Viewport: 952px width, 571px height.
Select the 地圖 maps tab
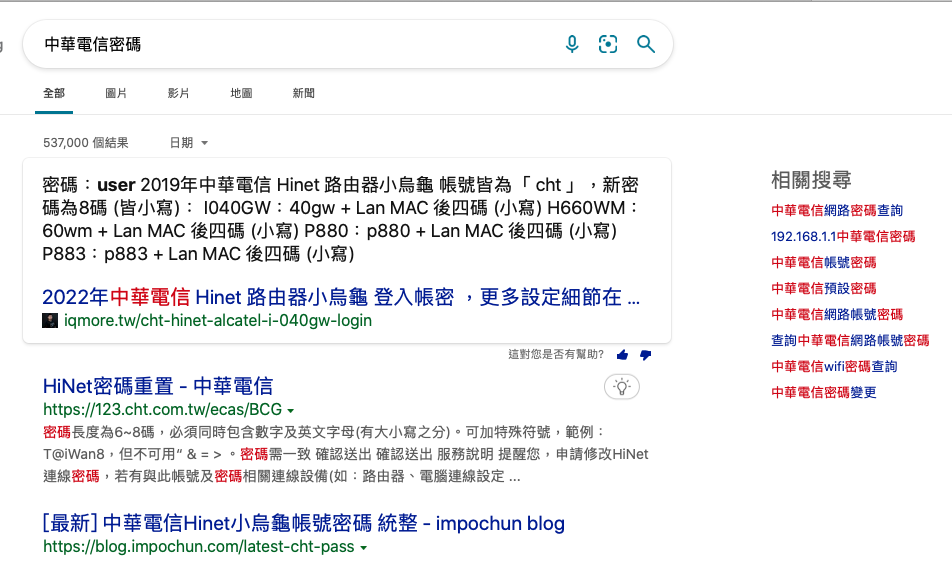point(241,93)
